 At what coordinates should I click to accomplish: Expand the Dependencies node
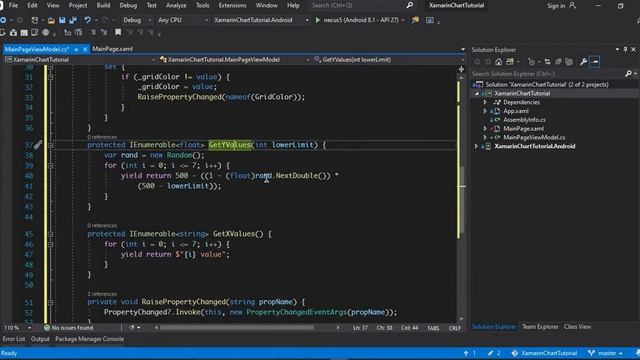[x=485, y=102]
